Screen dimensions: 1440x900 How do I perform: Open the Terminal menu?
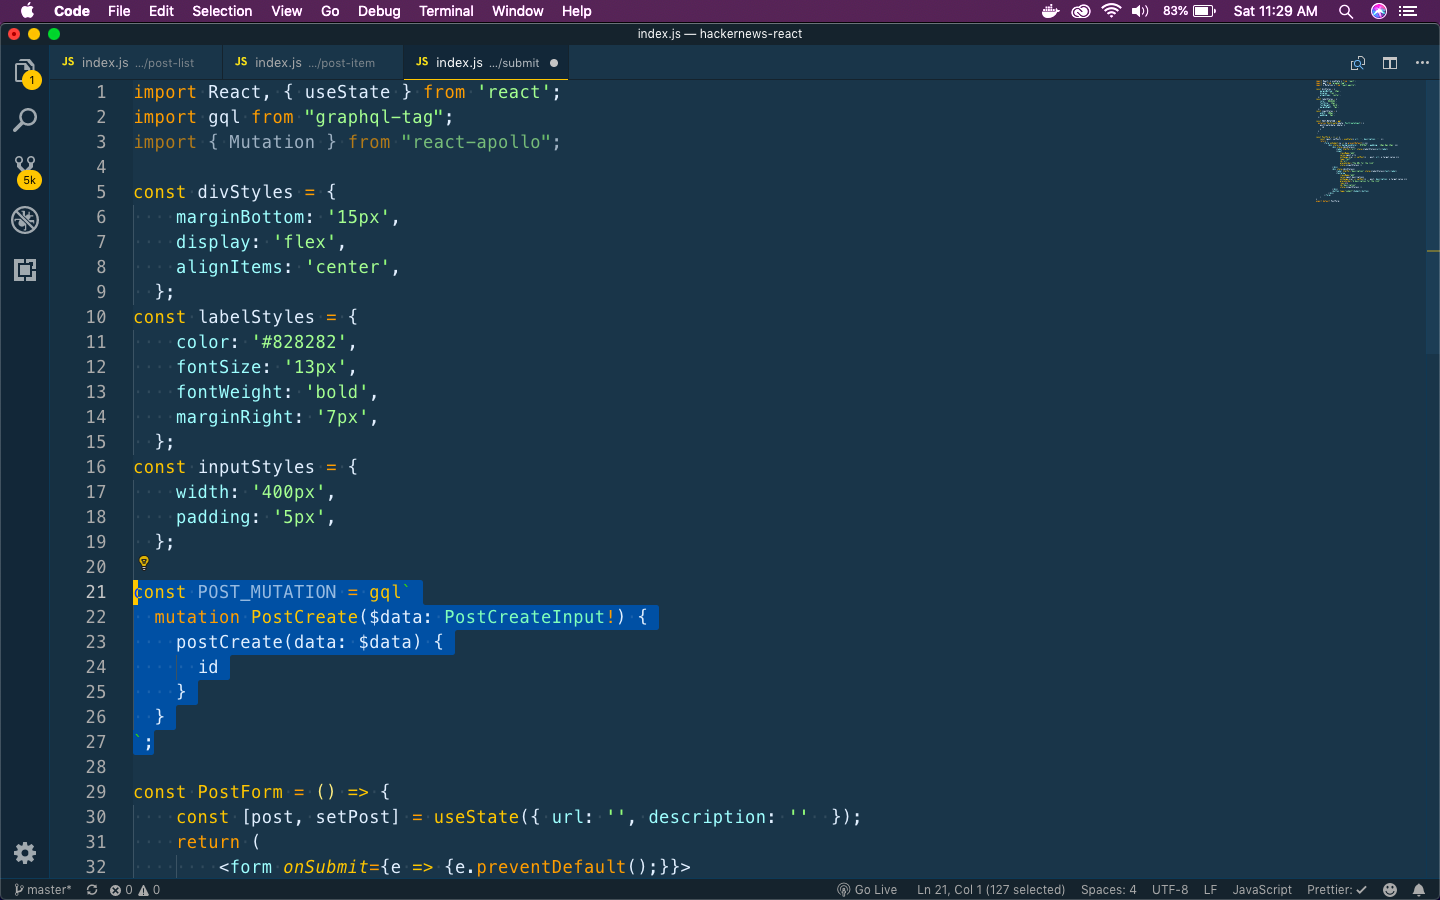click(446, 11)
